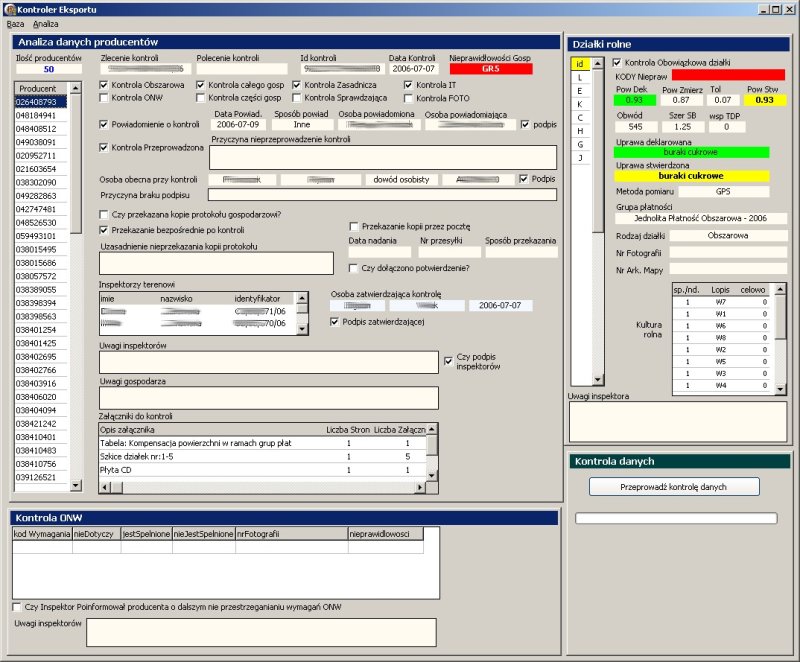The width and height of the screenshot is (800, 662).
Task: Click Nr Fotografii field
Action: click(x=728, y=252)
